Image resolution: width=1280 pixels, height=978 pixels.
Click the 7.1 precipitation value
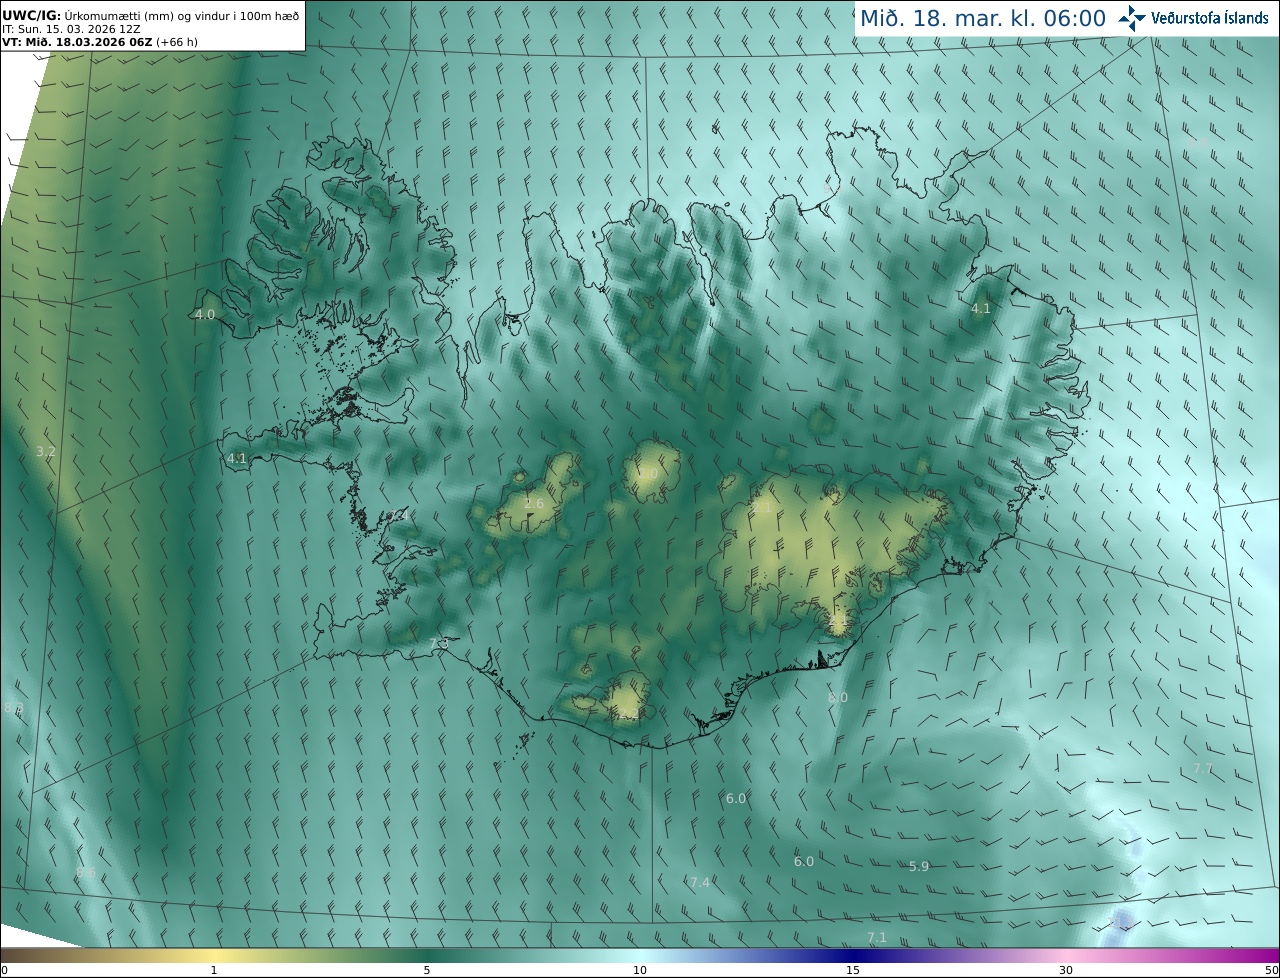point(877,937)
